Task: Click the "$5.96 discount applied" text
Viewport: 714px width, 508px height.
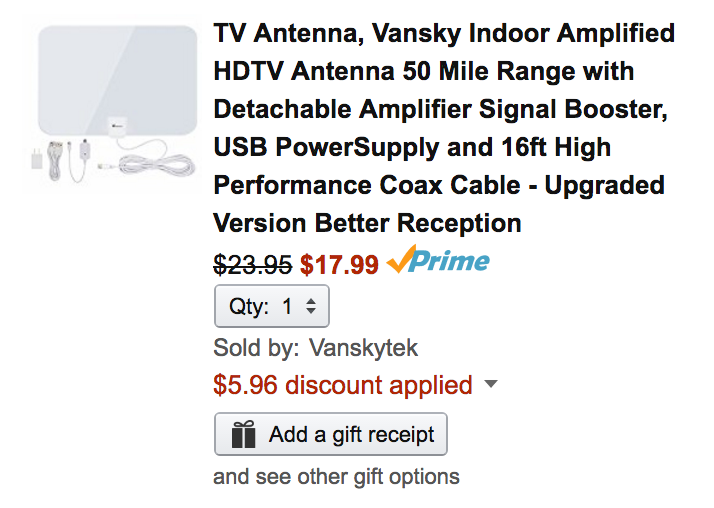Action: pyautogui.click(x=343, y=385)
